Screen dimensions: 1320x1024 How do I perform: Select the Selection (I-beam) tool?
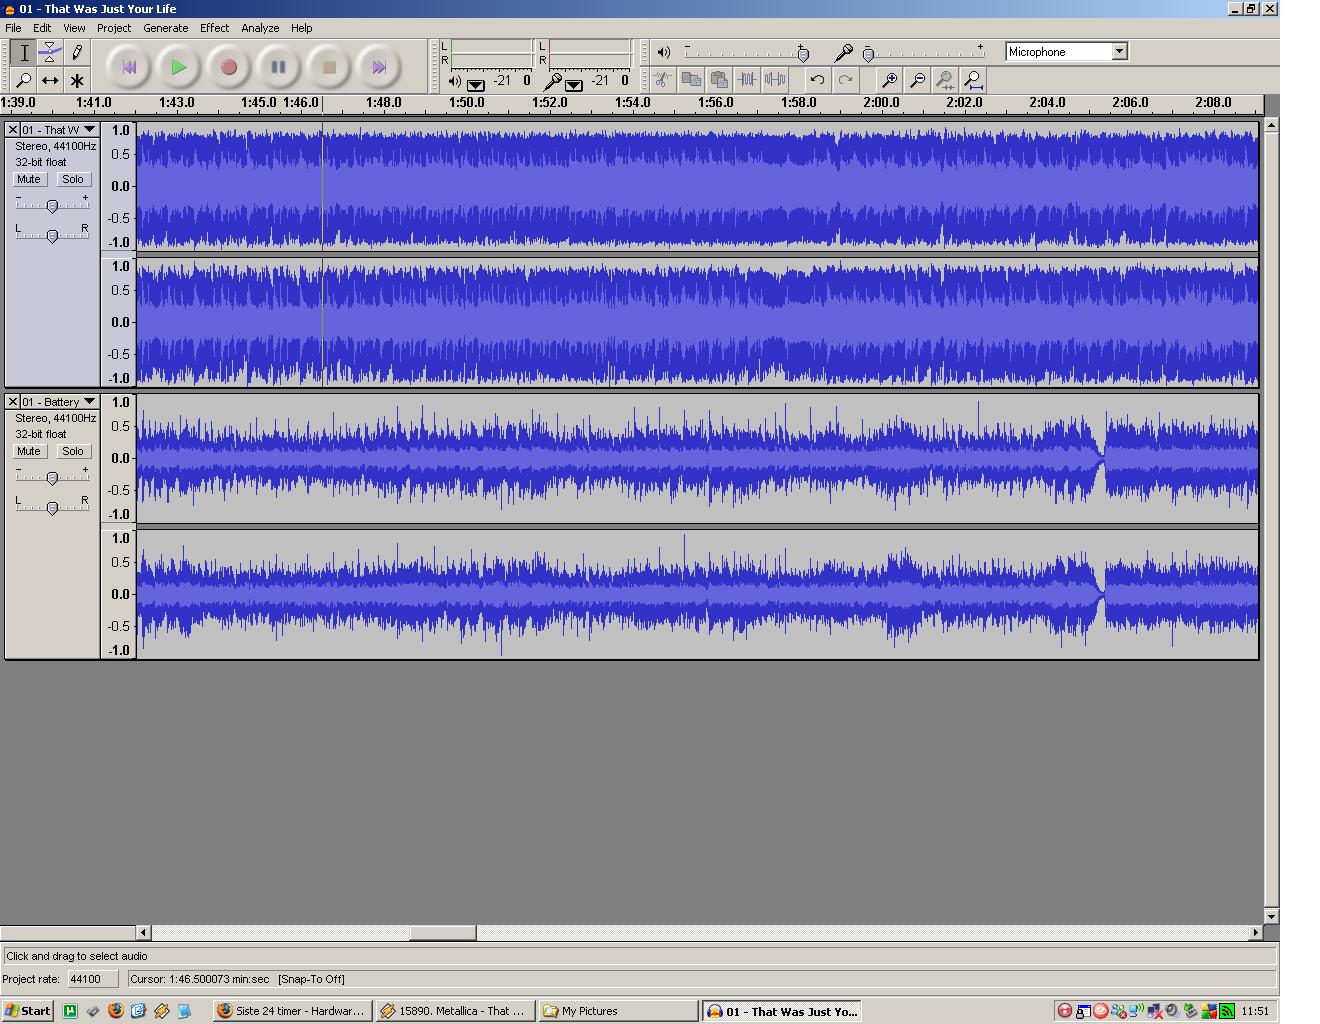(24, 53)
